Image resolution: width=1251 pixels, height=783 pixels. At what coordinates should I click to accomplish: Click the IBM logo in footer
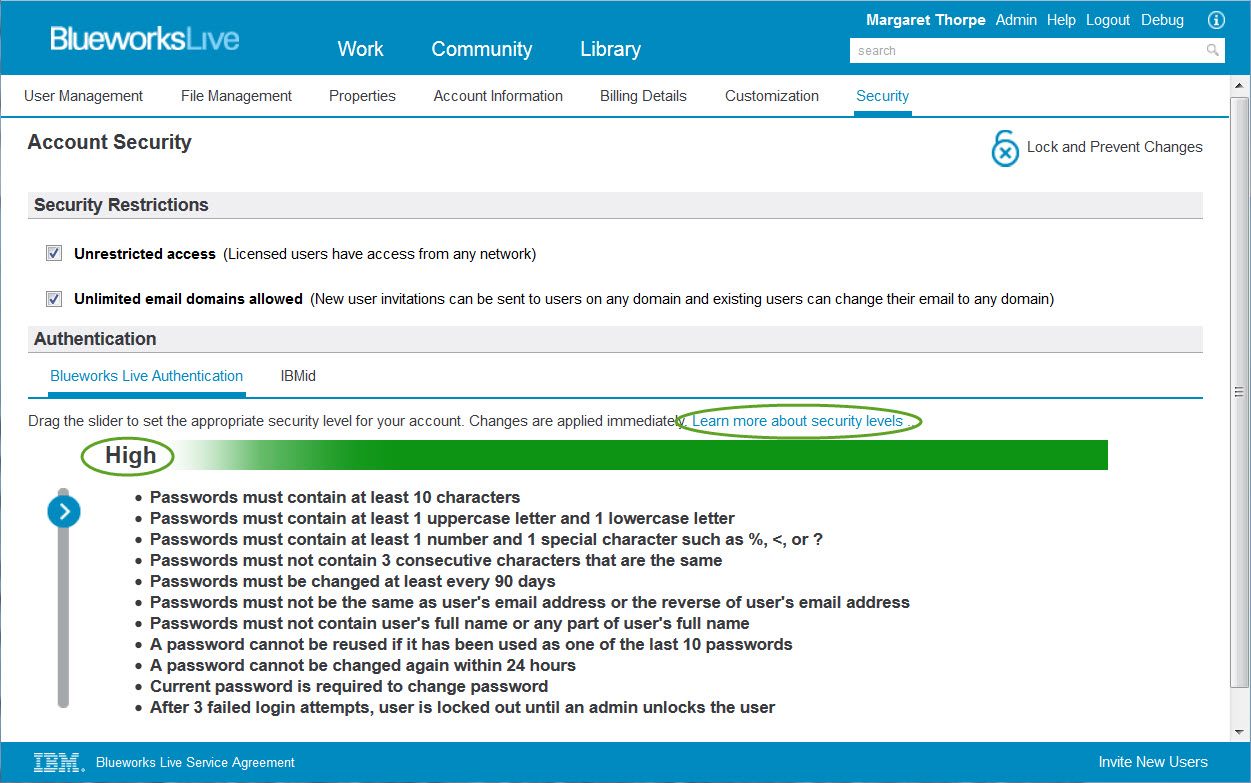tap(58, 762)
